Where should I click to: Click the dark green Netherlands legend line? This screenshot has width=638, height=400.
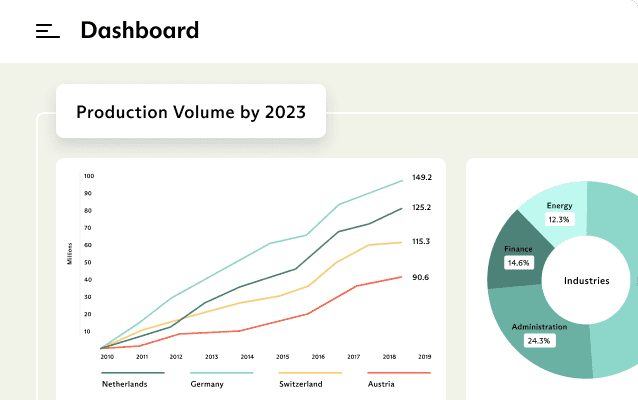click(x=133, y=373)
